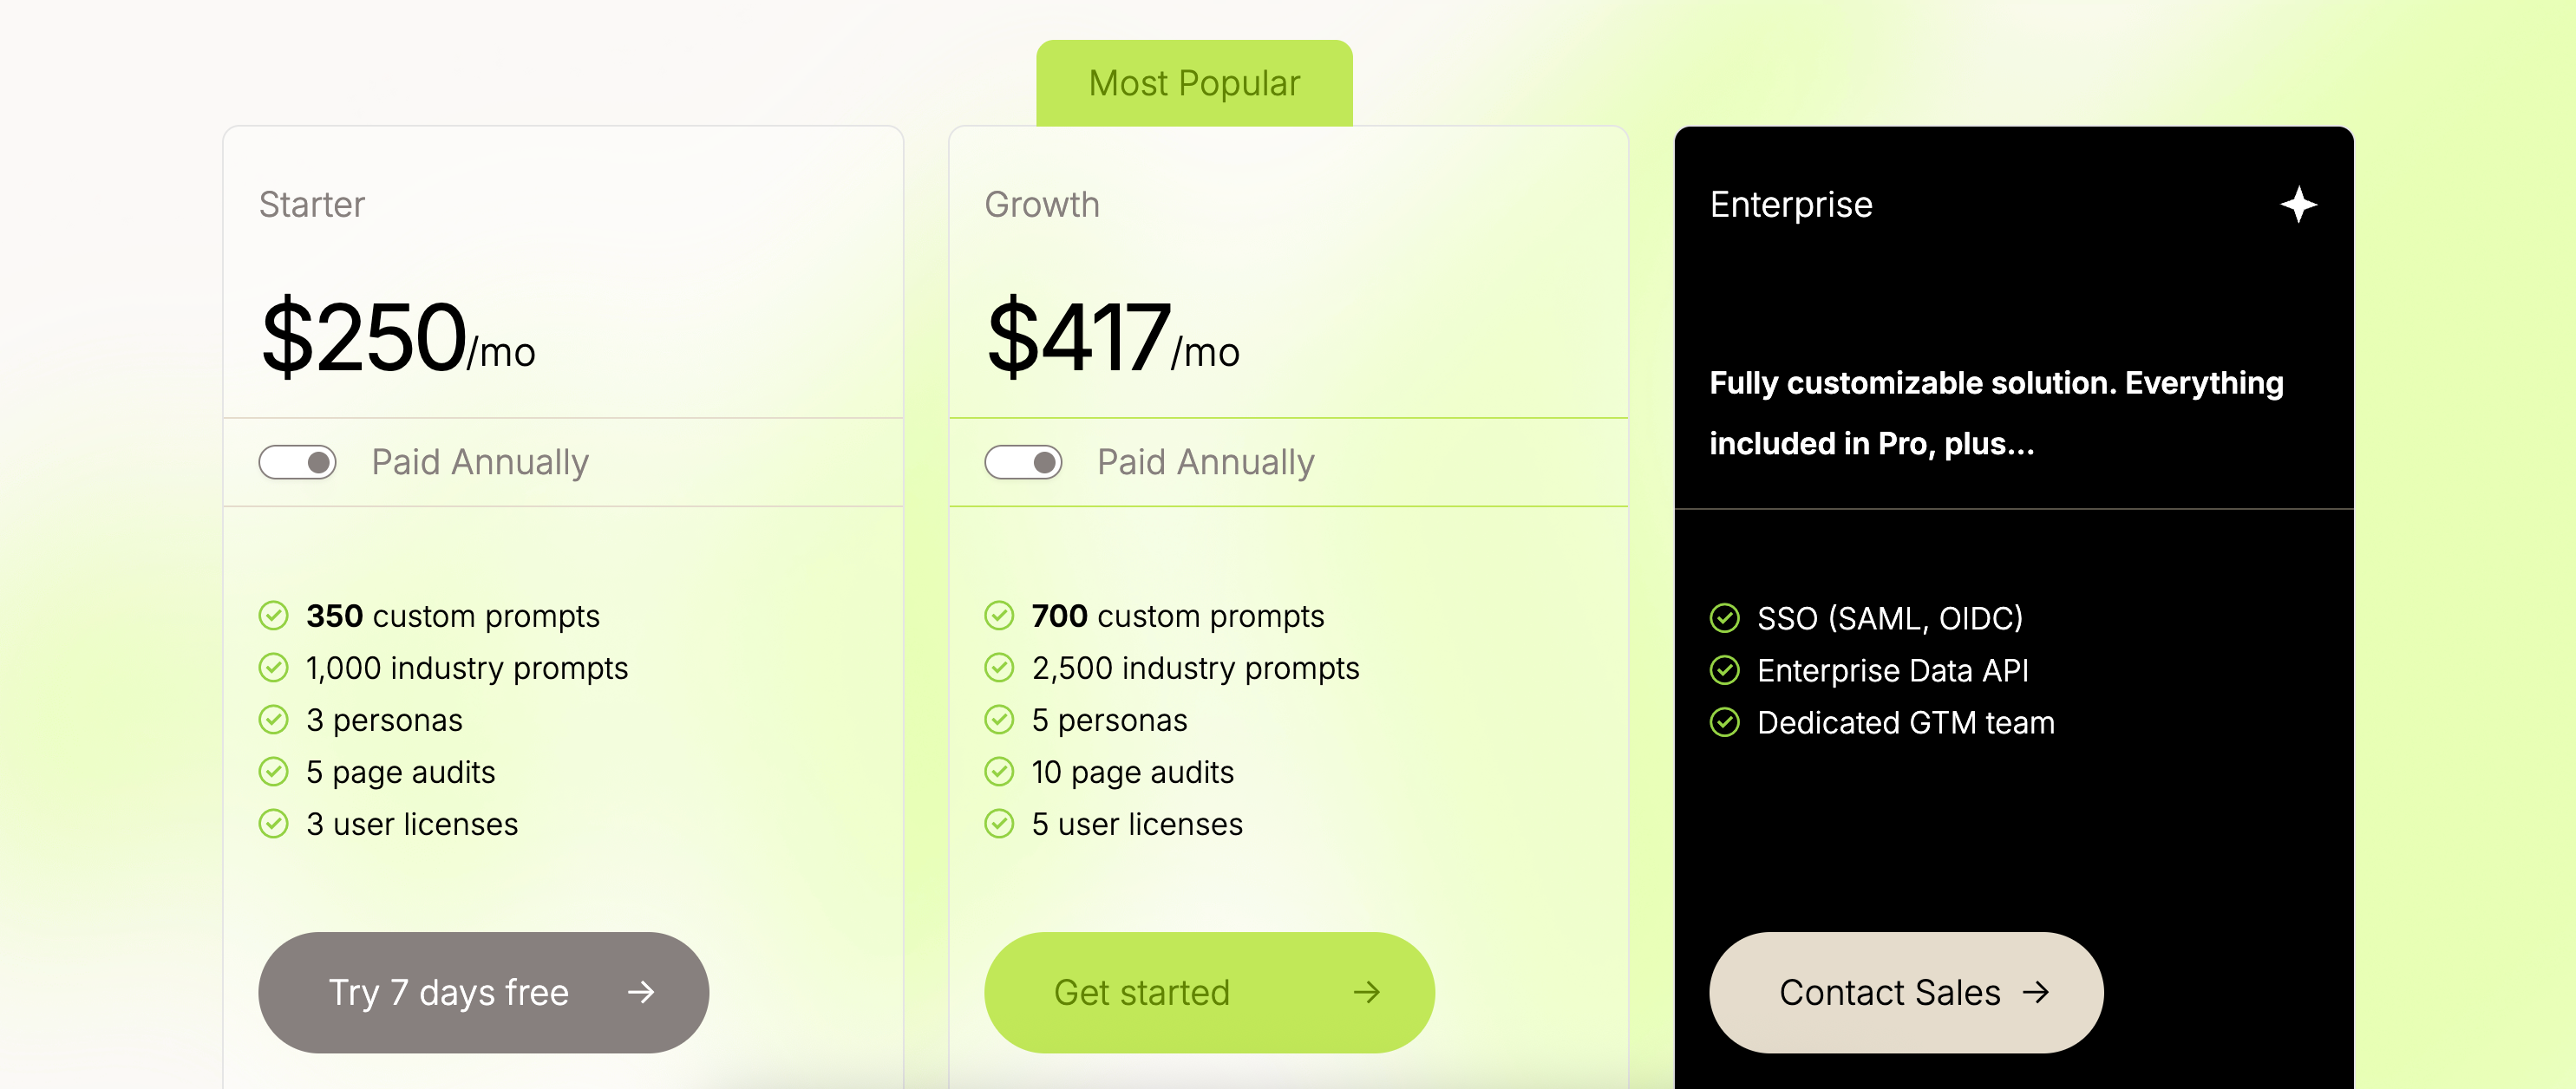Click the checkmark beside Enterprise Data API
The image size is (2576, 1089).
click(1725, 670)
